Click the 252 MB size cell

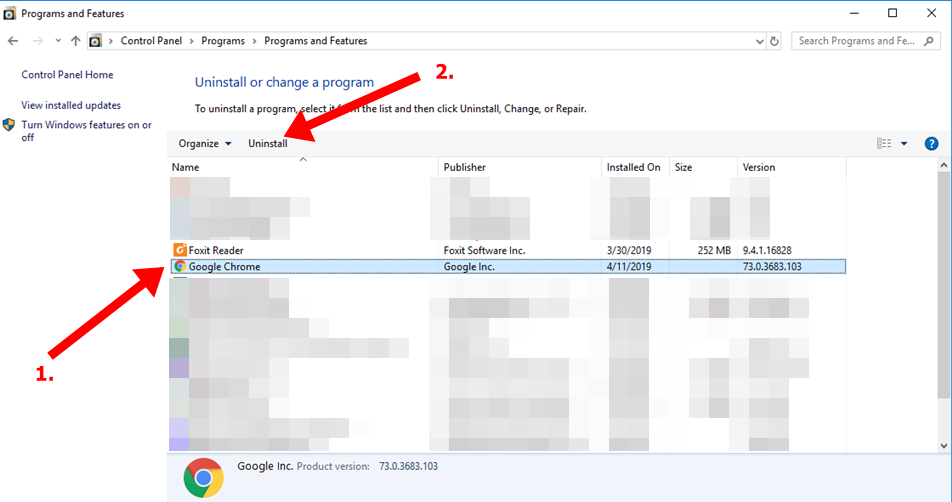714,250
